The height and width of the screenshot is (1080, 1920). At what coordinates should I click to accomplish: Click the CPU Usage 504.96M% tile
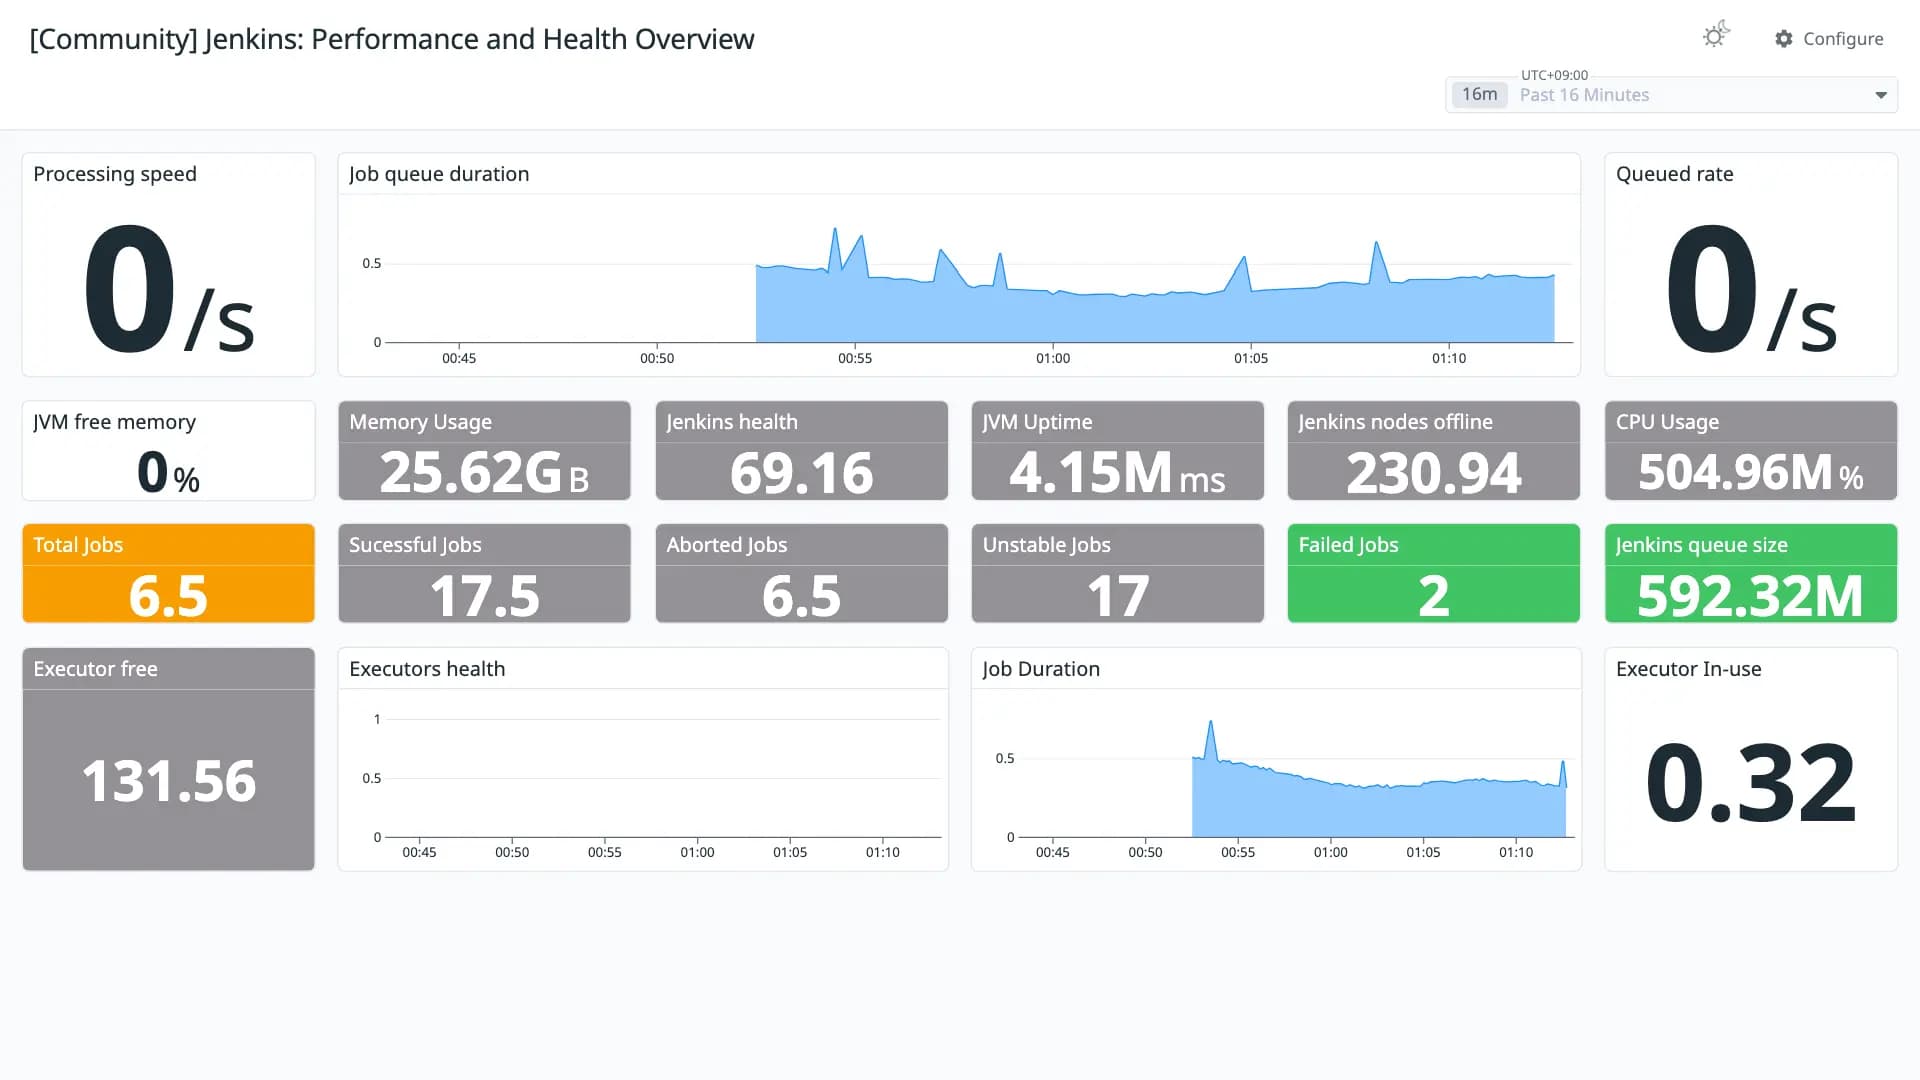coord(1751,451)
